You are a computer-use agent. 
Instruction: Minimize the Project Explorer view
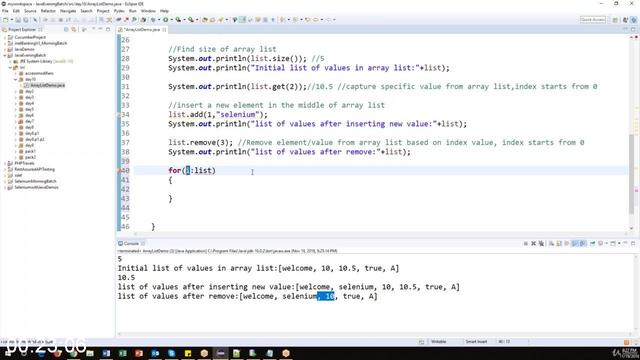[100, 29]
